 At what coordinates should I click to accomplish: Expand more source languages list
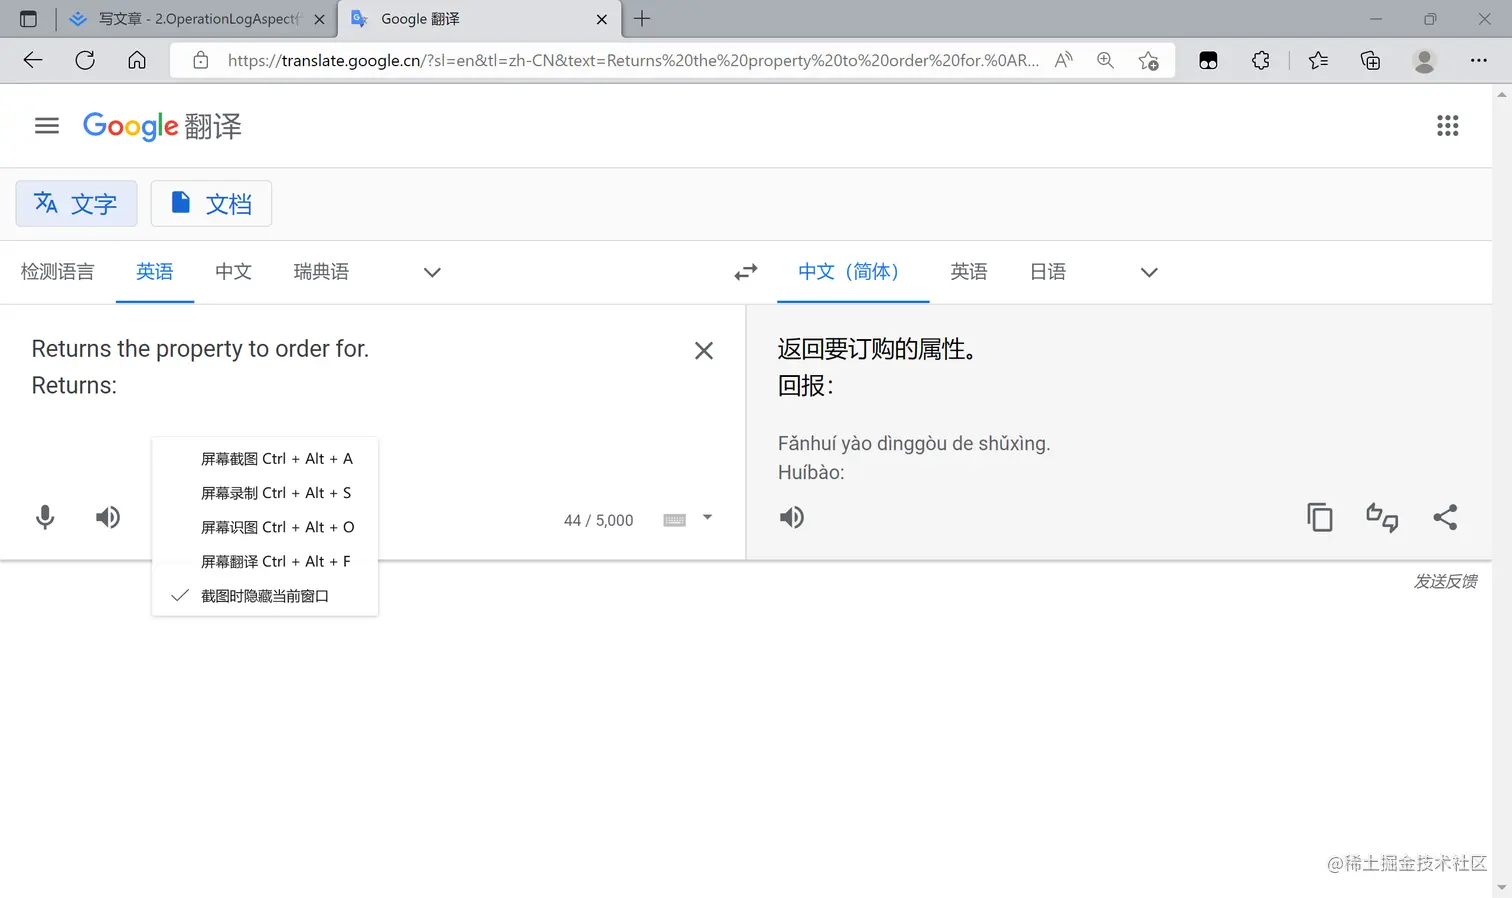432,272
